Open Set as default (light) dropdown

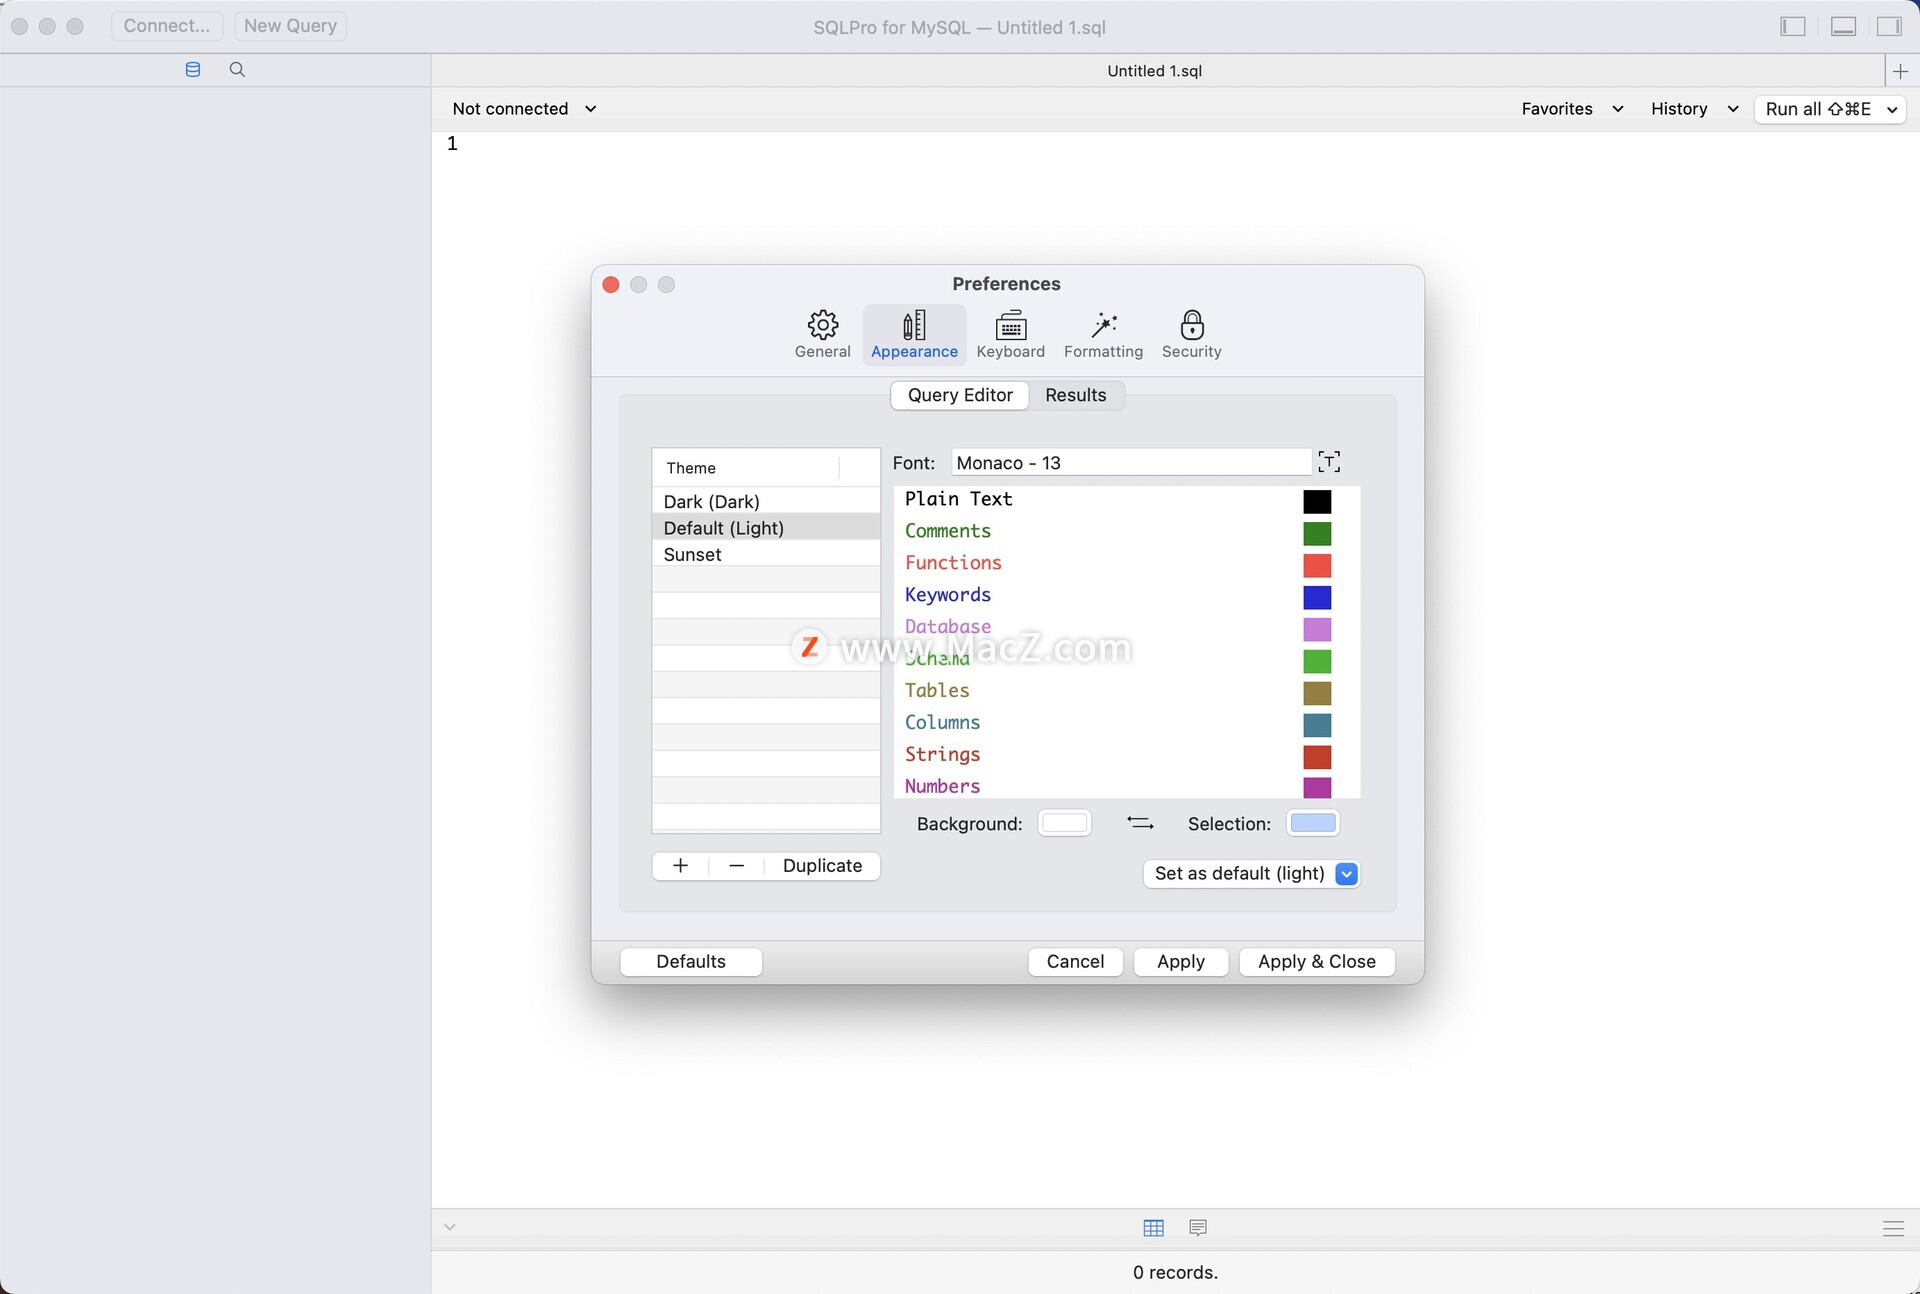[1251, 873]
